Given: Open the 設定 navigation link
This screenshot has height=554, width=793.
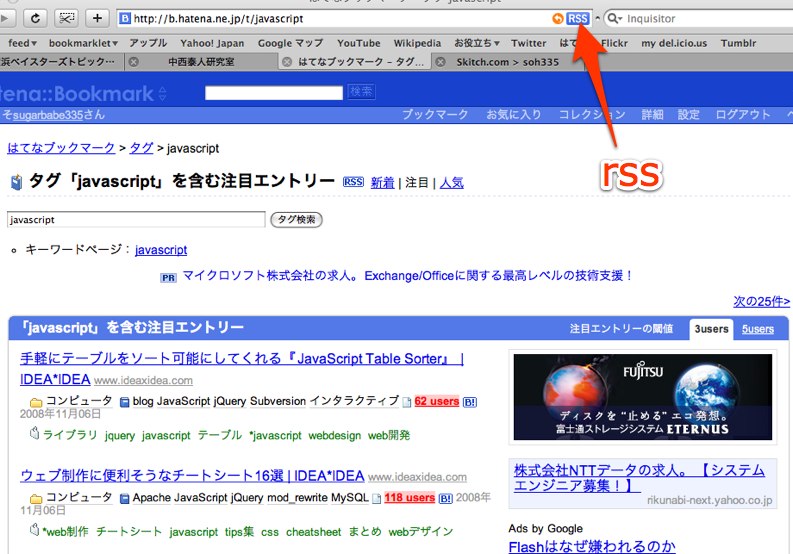Looking at the screenshot, I should coord(688,115).
